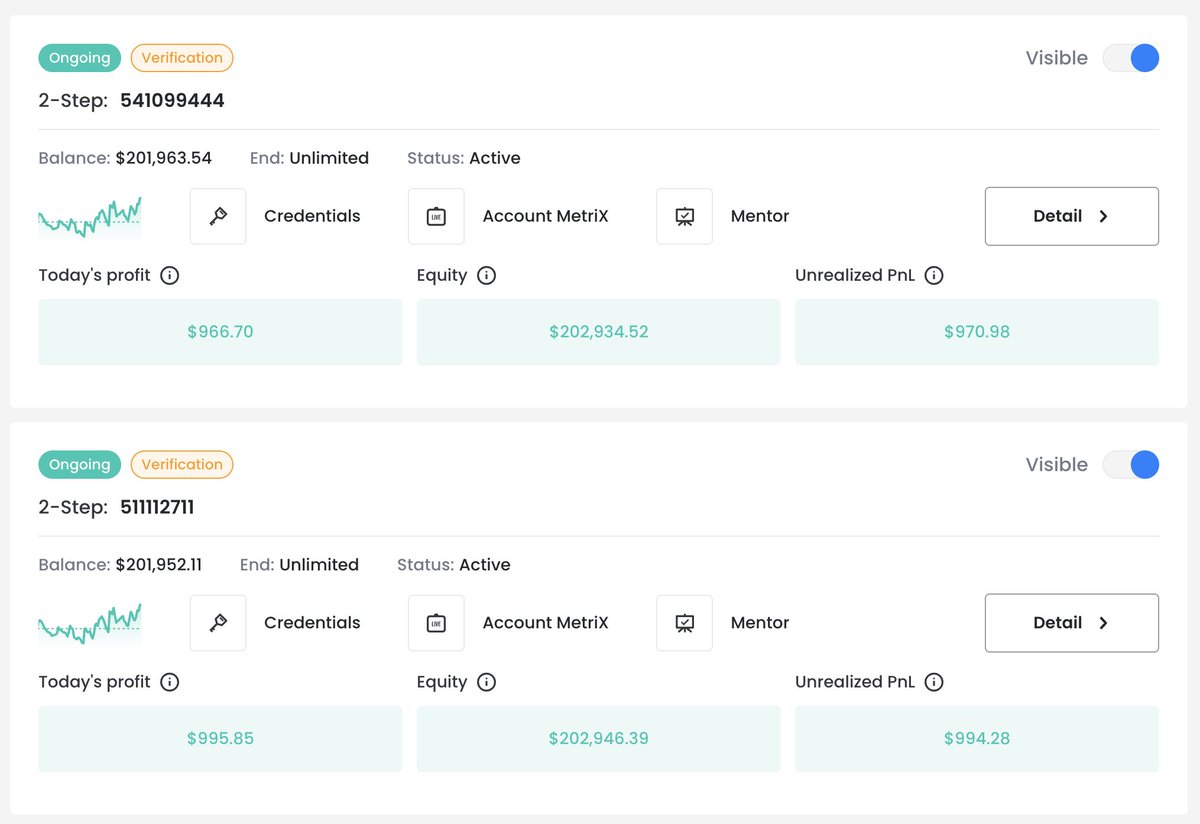The image size is (1200, 824).
Task: Click Unrealized PnL info icon for 511112711
Action: pos(934,682)
